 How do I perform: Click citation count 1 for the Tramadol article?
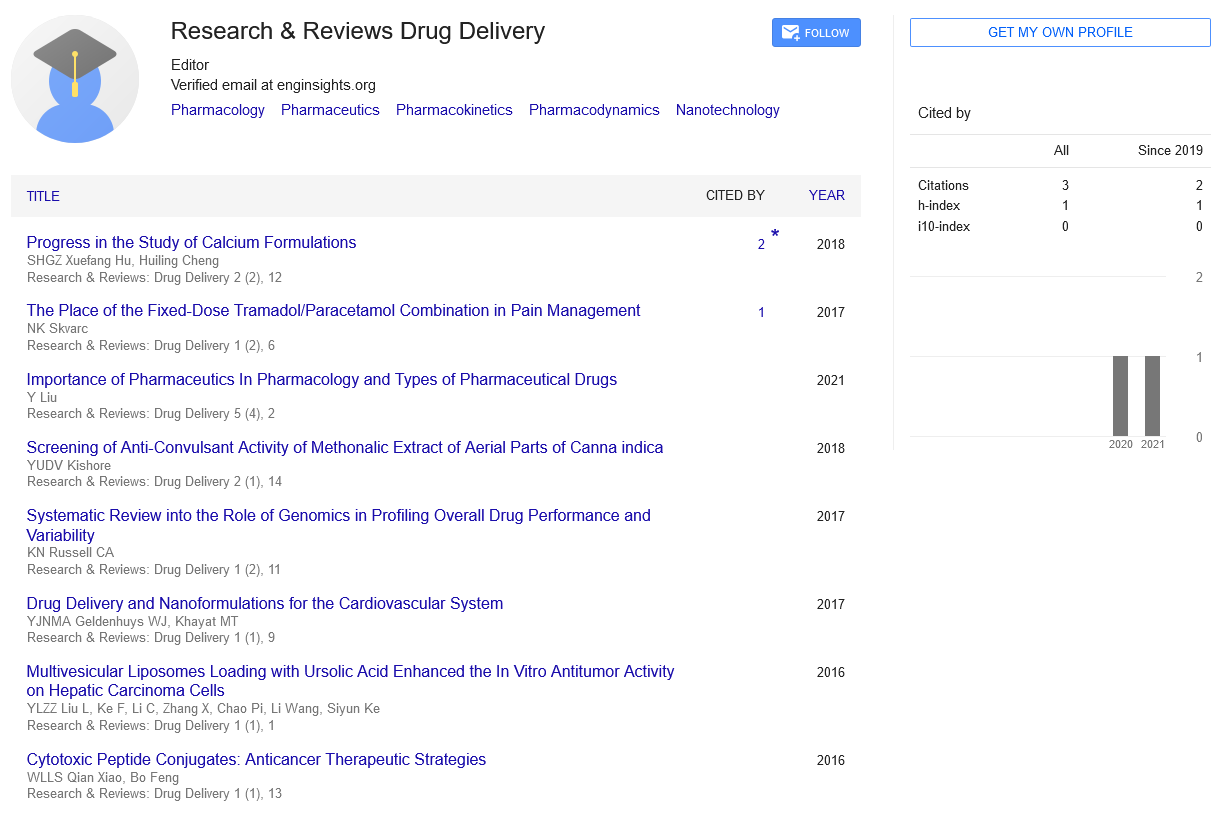[x=761, y=312]
